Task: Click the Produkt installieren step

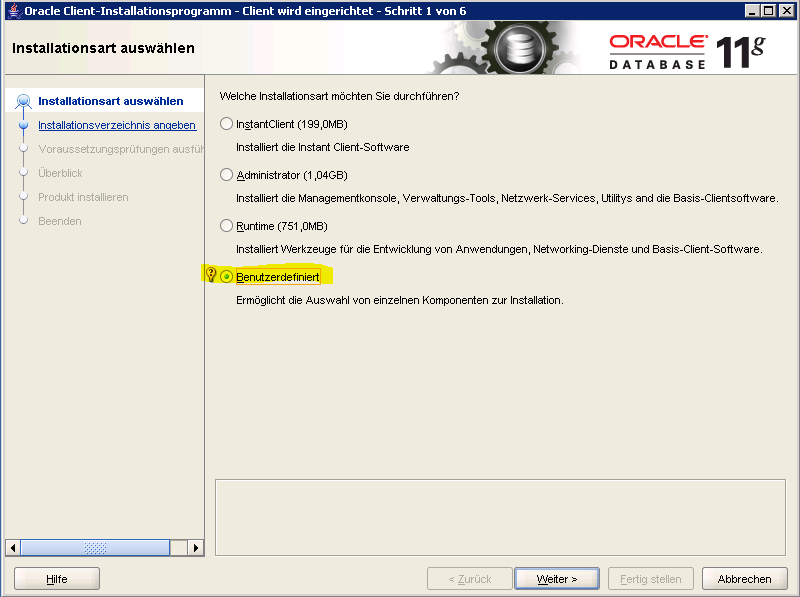Action: click(x=83, y=197)
